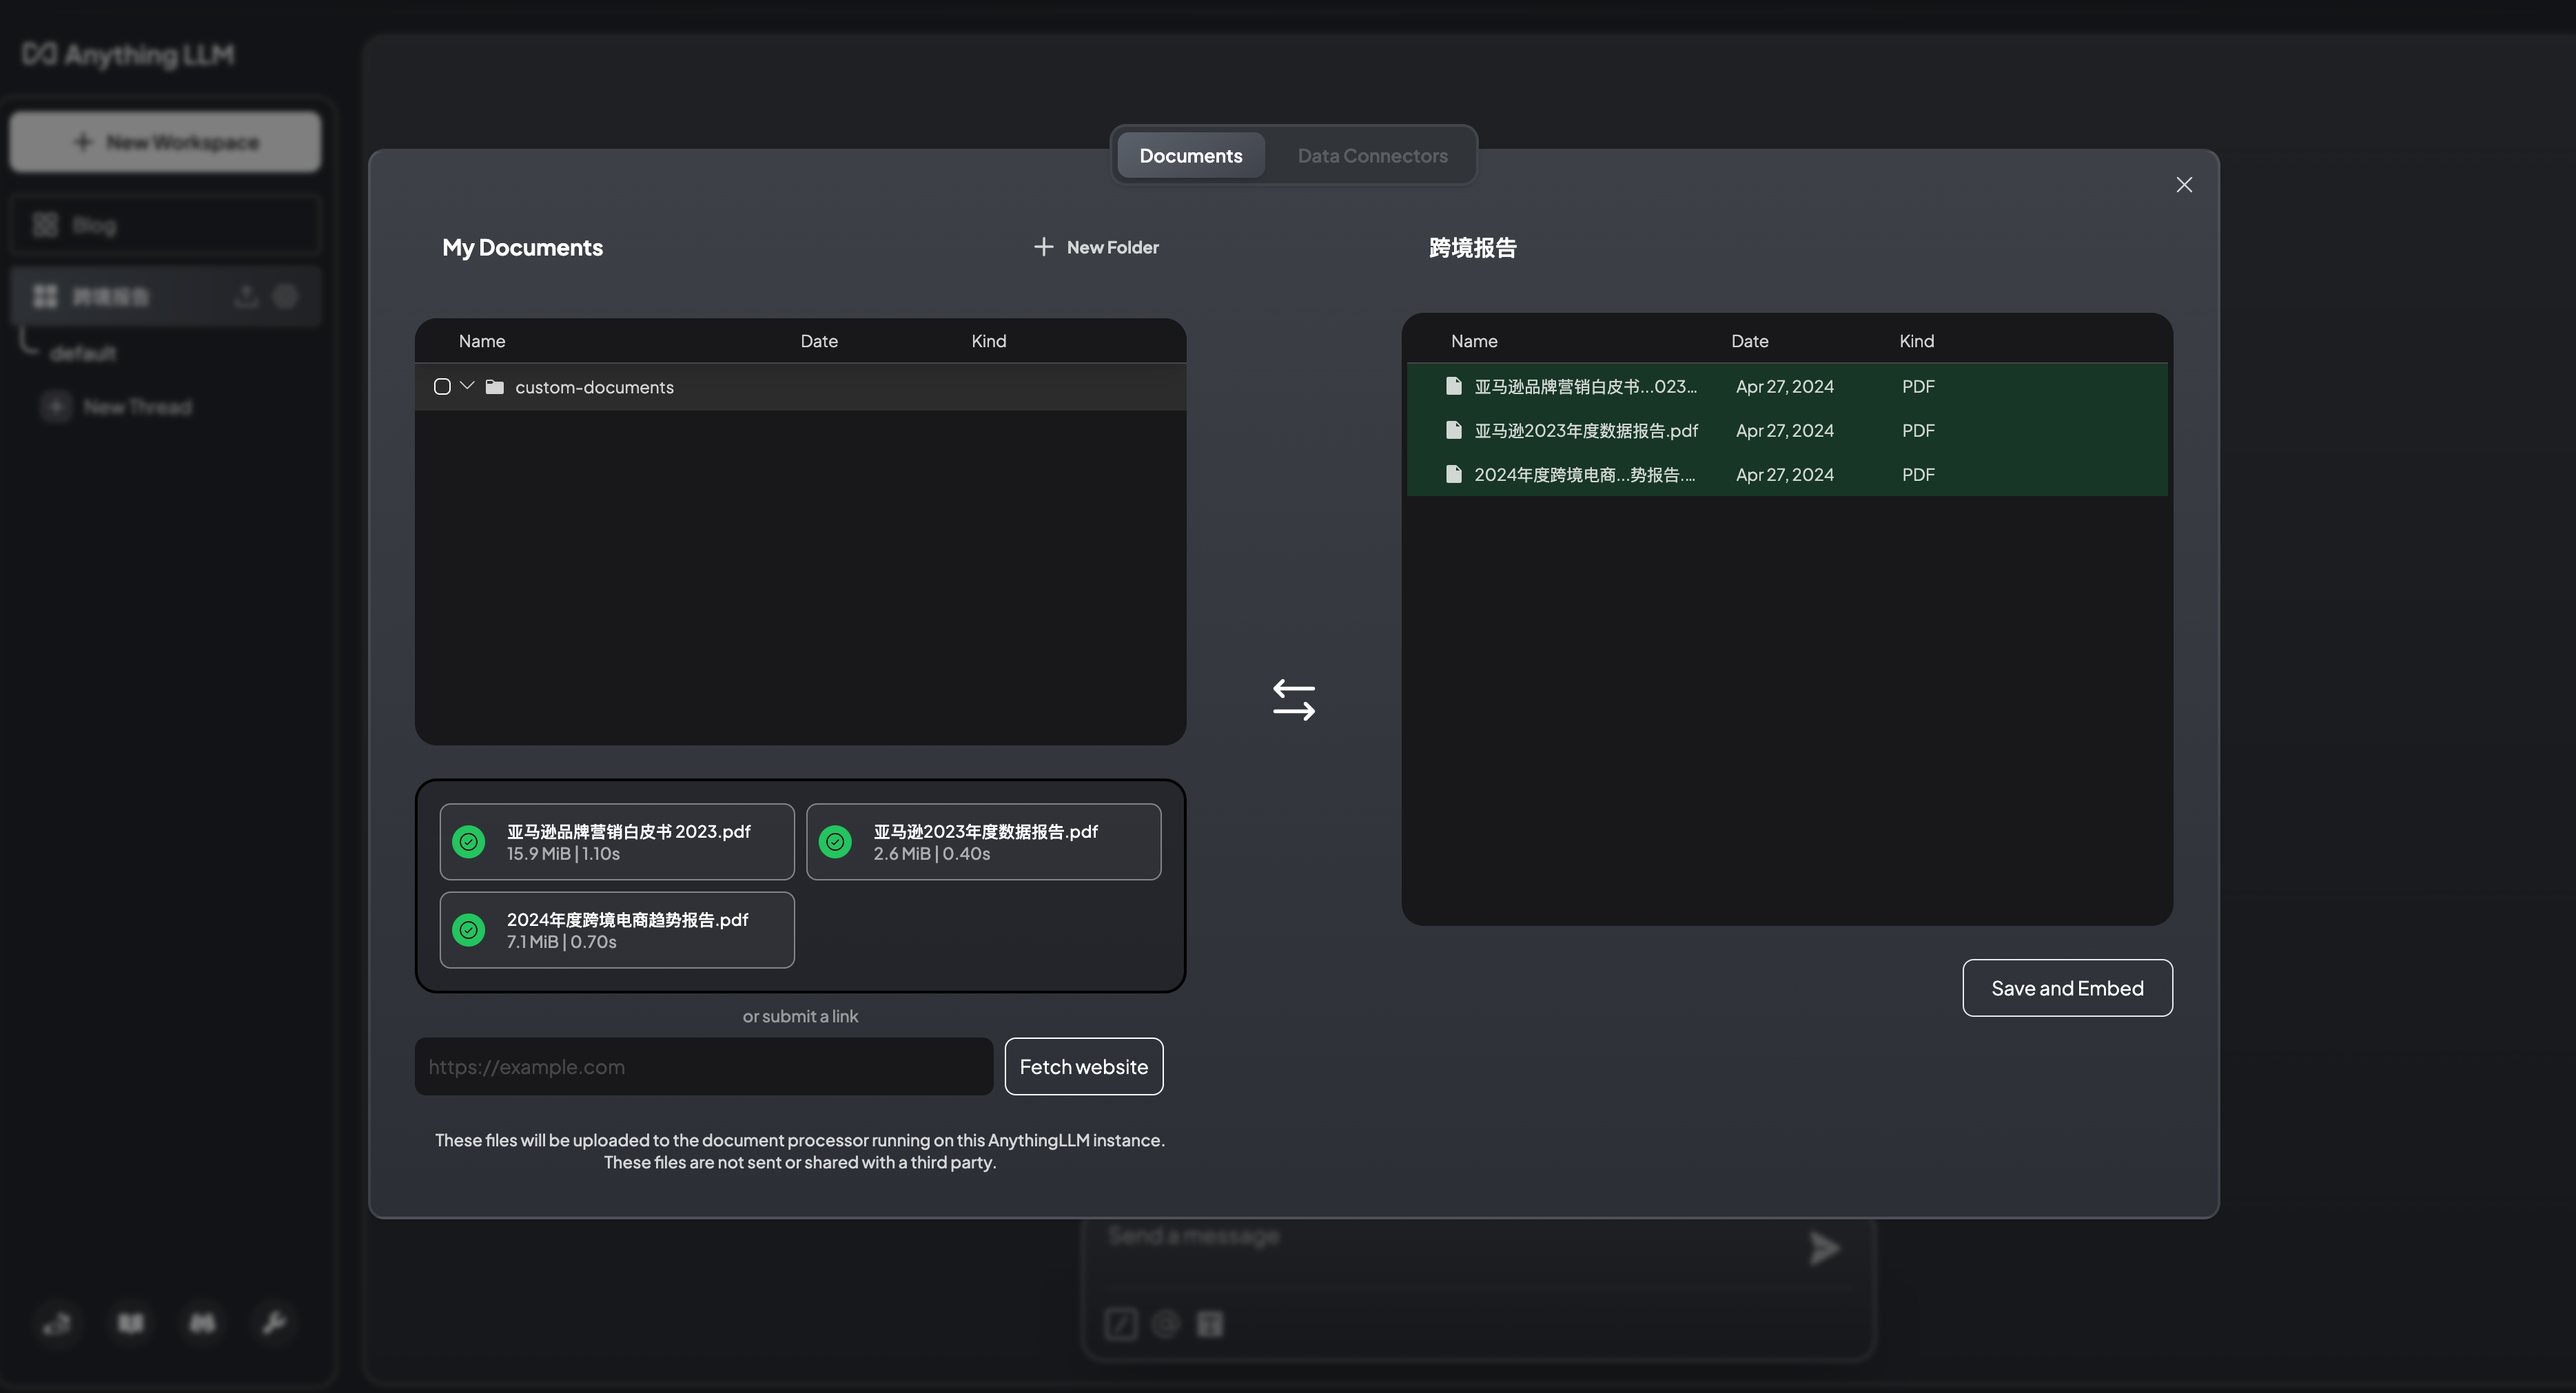Close the documents dialog with the X
The width and height of the screenshot is (2576, 1393).
(2184, 185)
